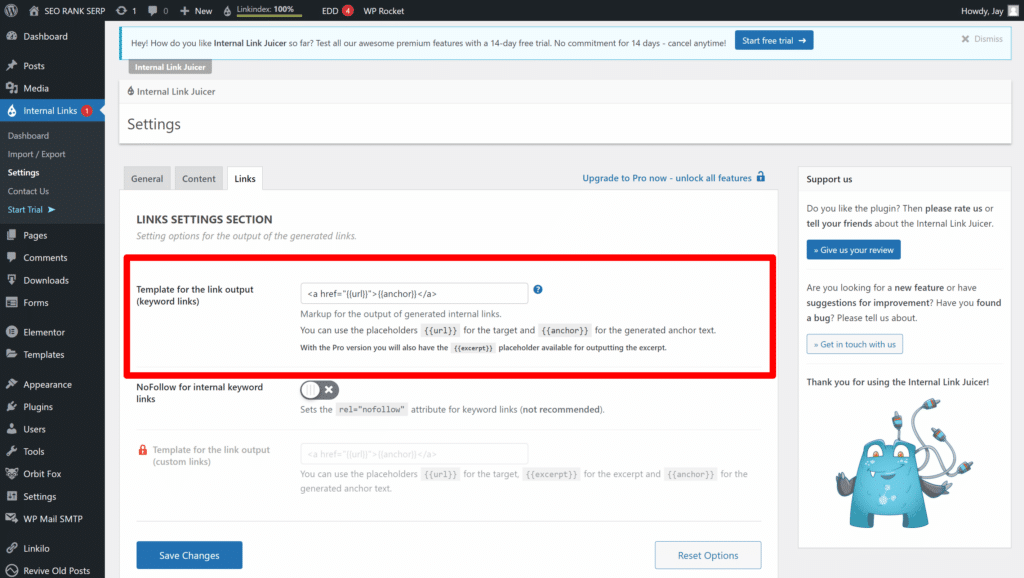Click the Internal Links droplet icon
Image resolution: width=1024 pixels, height=578 pixels.
[x=12, y=111]
